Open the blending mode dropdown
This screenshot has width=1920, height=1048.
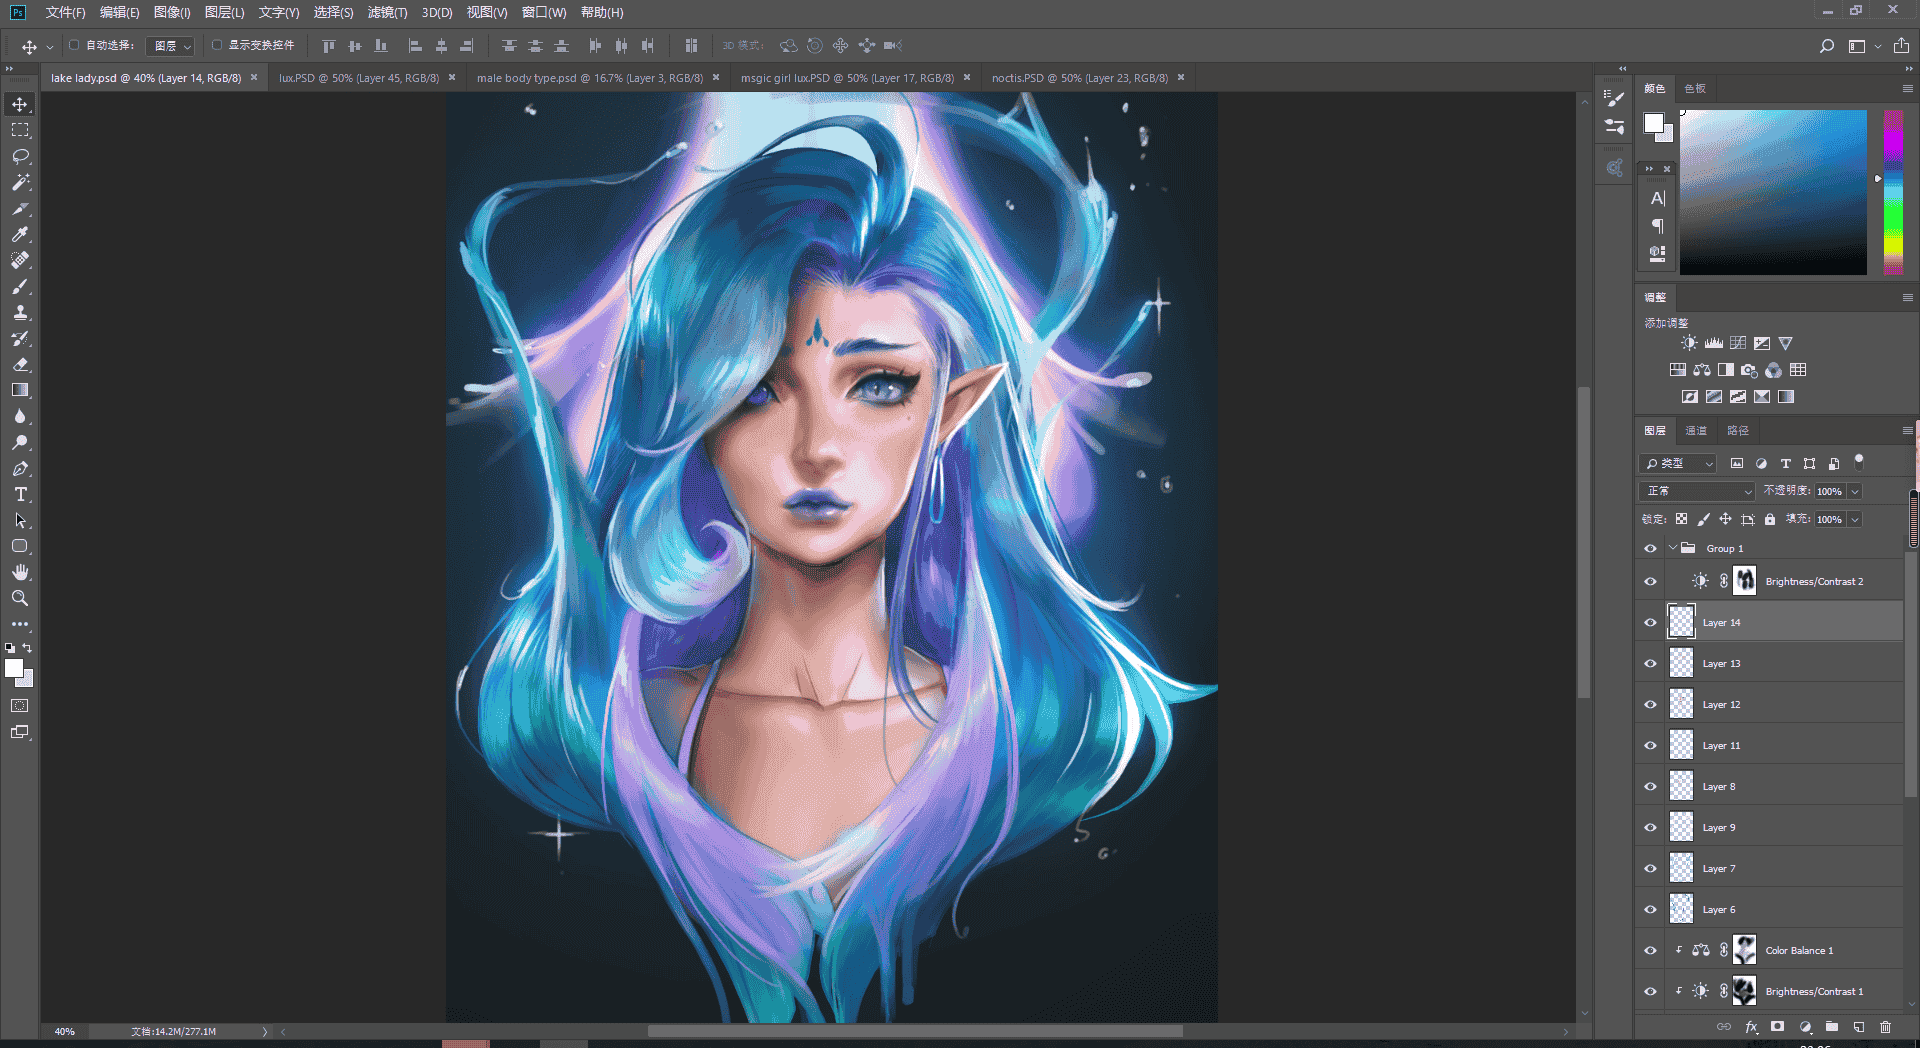coord(1697,491)
